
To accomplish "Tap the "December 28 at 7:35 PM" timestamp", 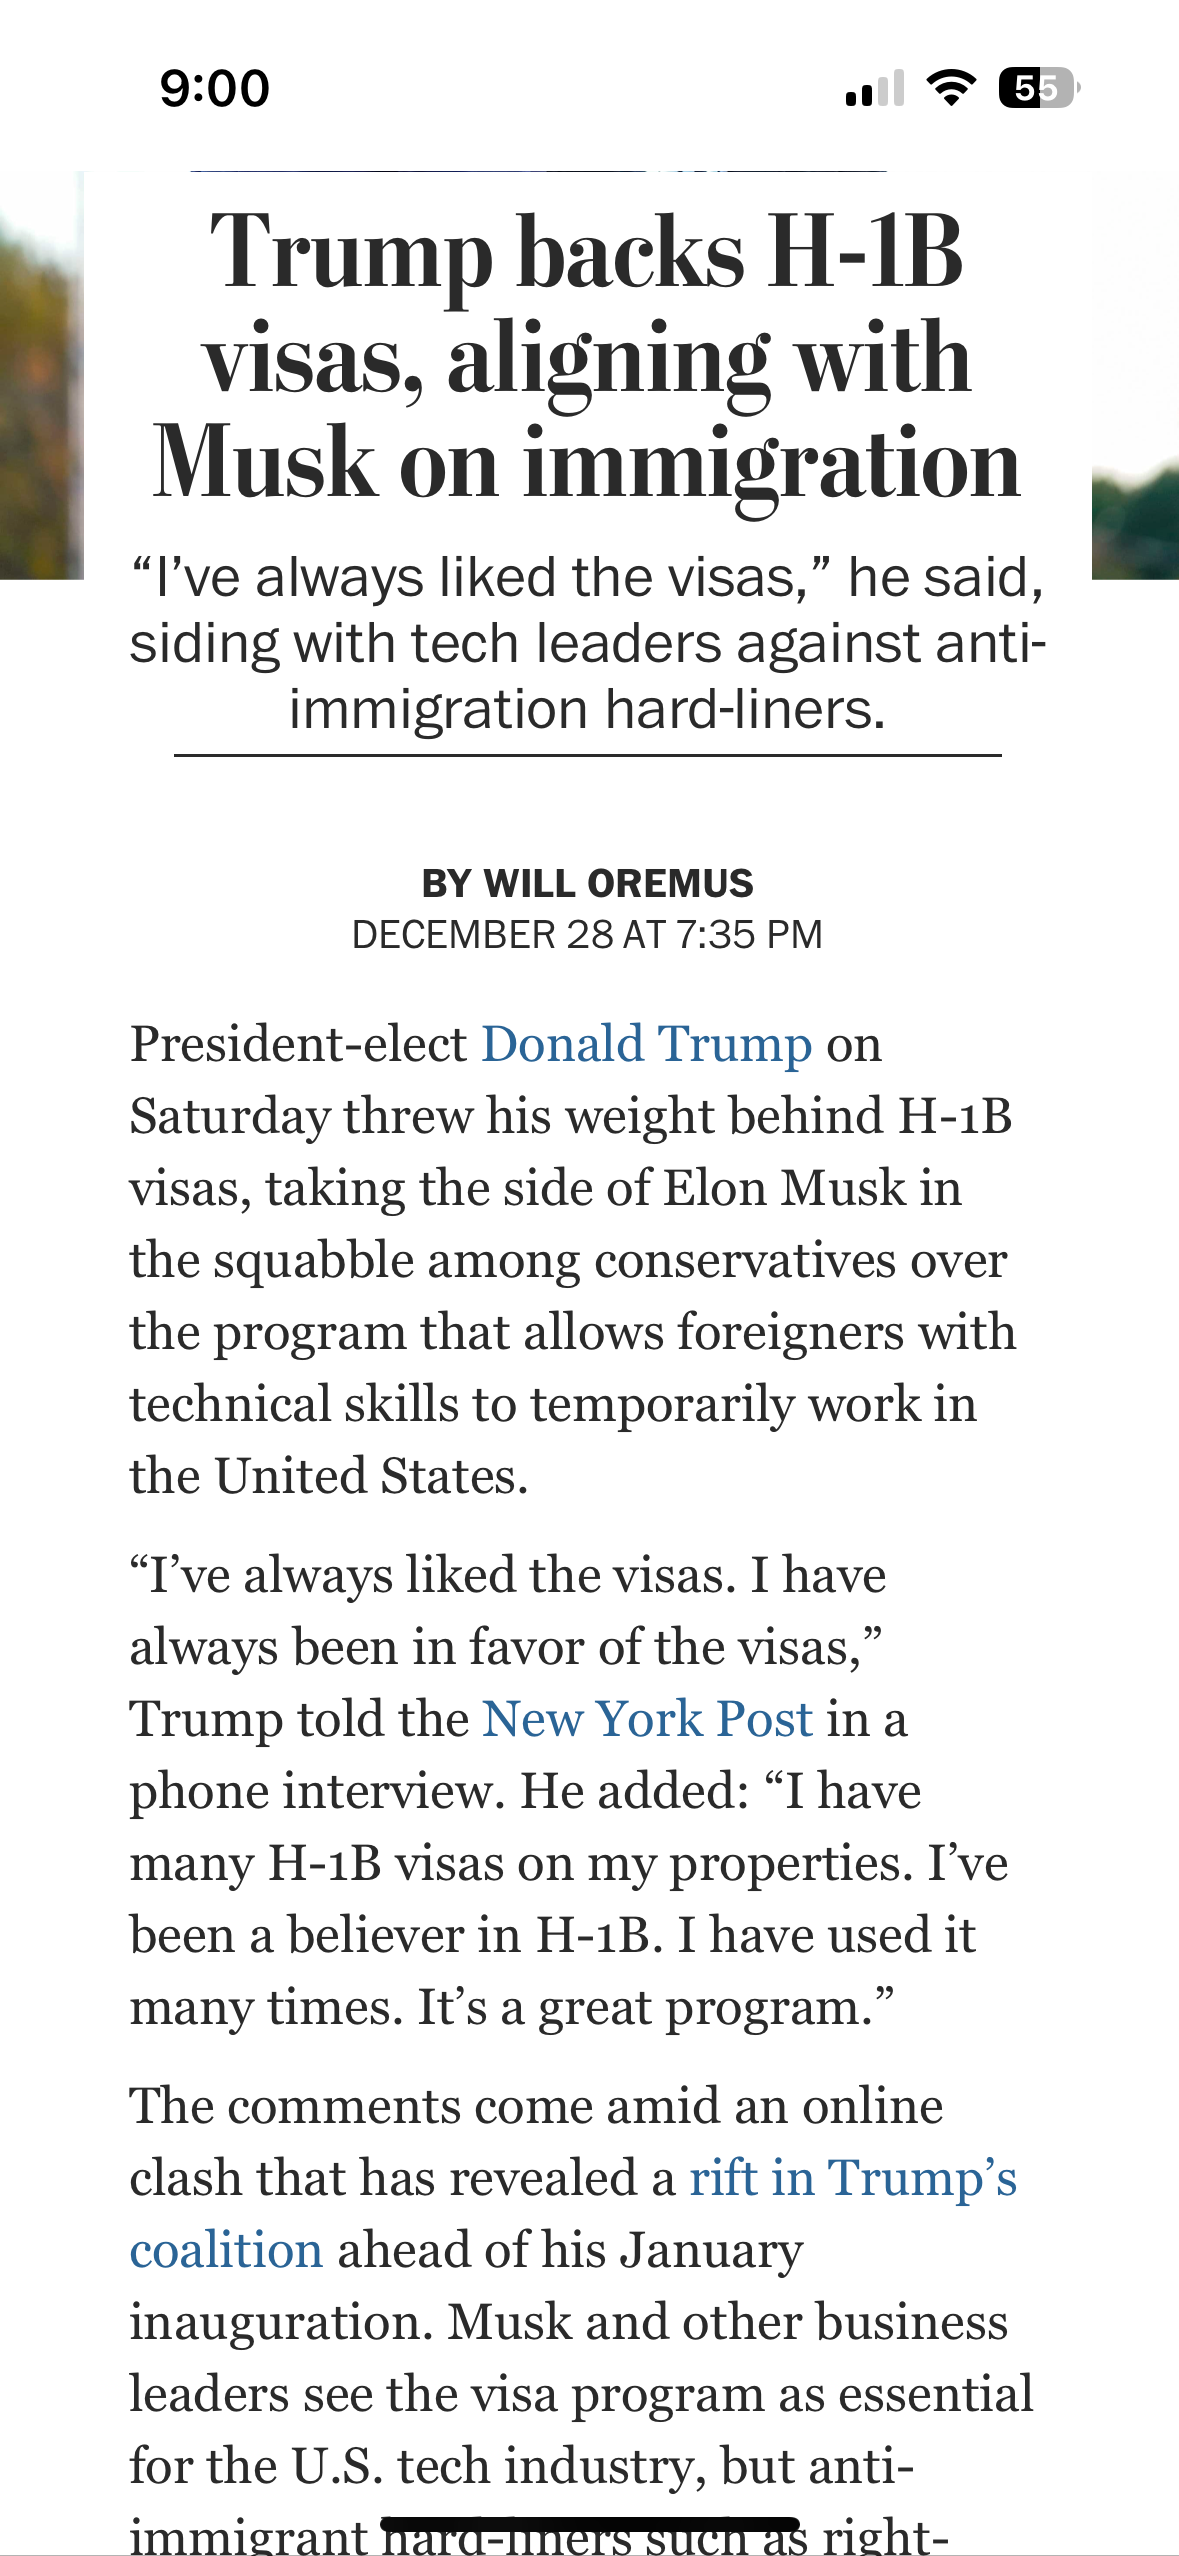I will (x=587, y=935).
